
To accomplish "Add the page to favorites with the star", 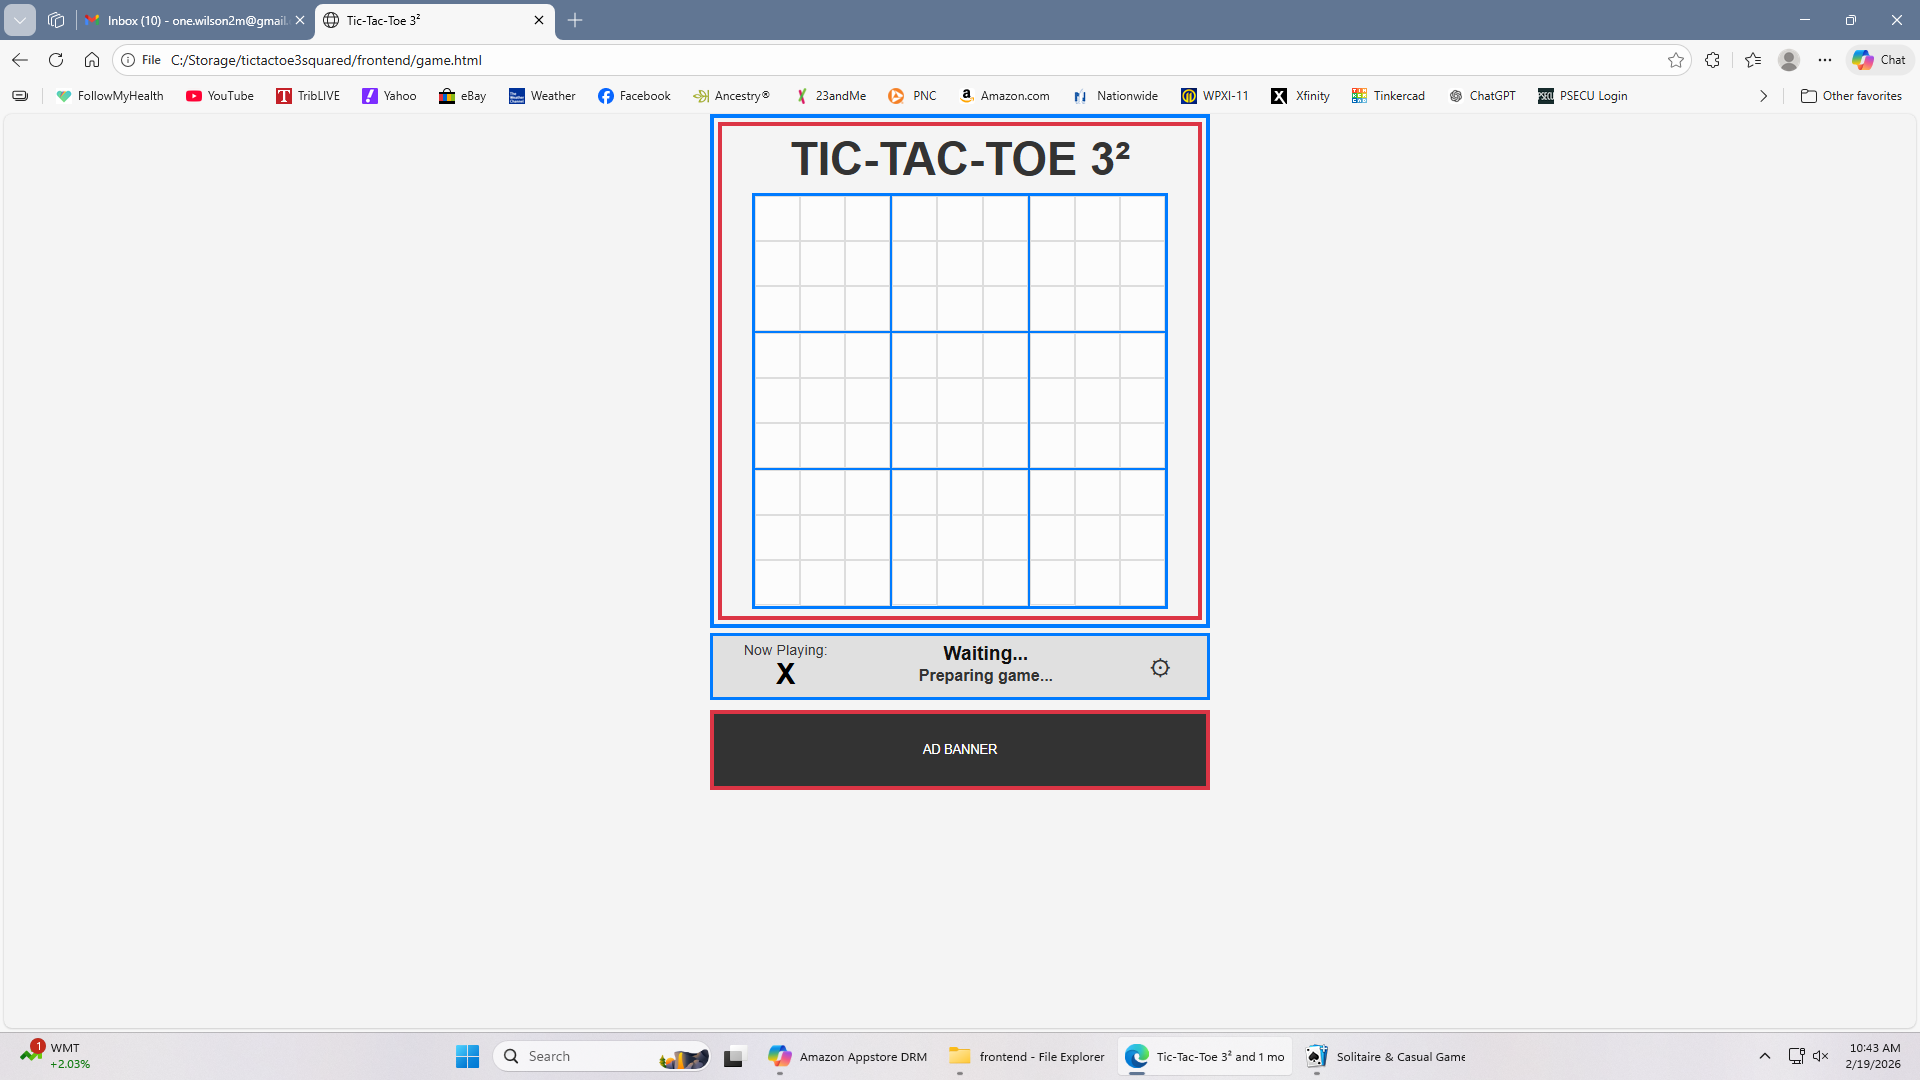I will coord(1676,60).
